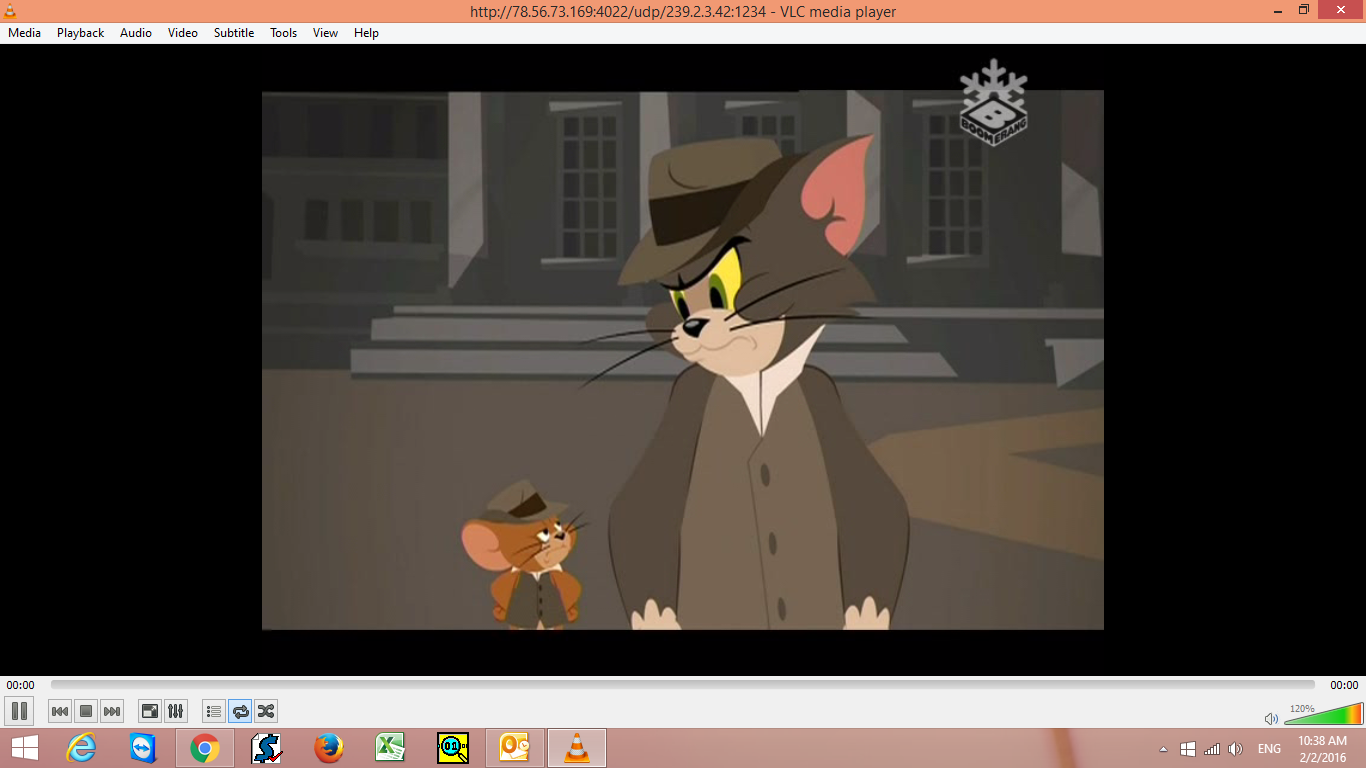
Task: Open the Tools menu
Action: (284, 33)
